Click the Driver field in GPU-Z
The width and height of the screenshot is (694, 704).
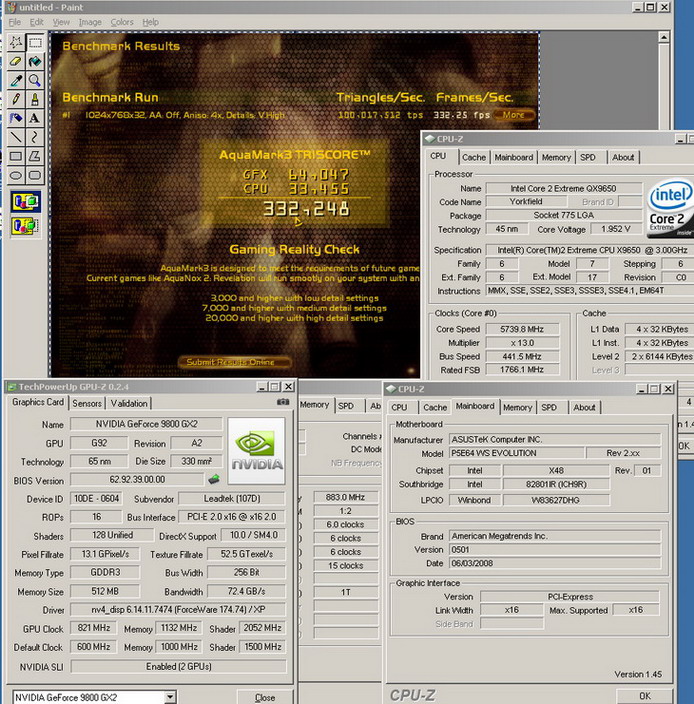[178, 610]
